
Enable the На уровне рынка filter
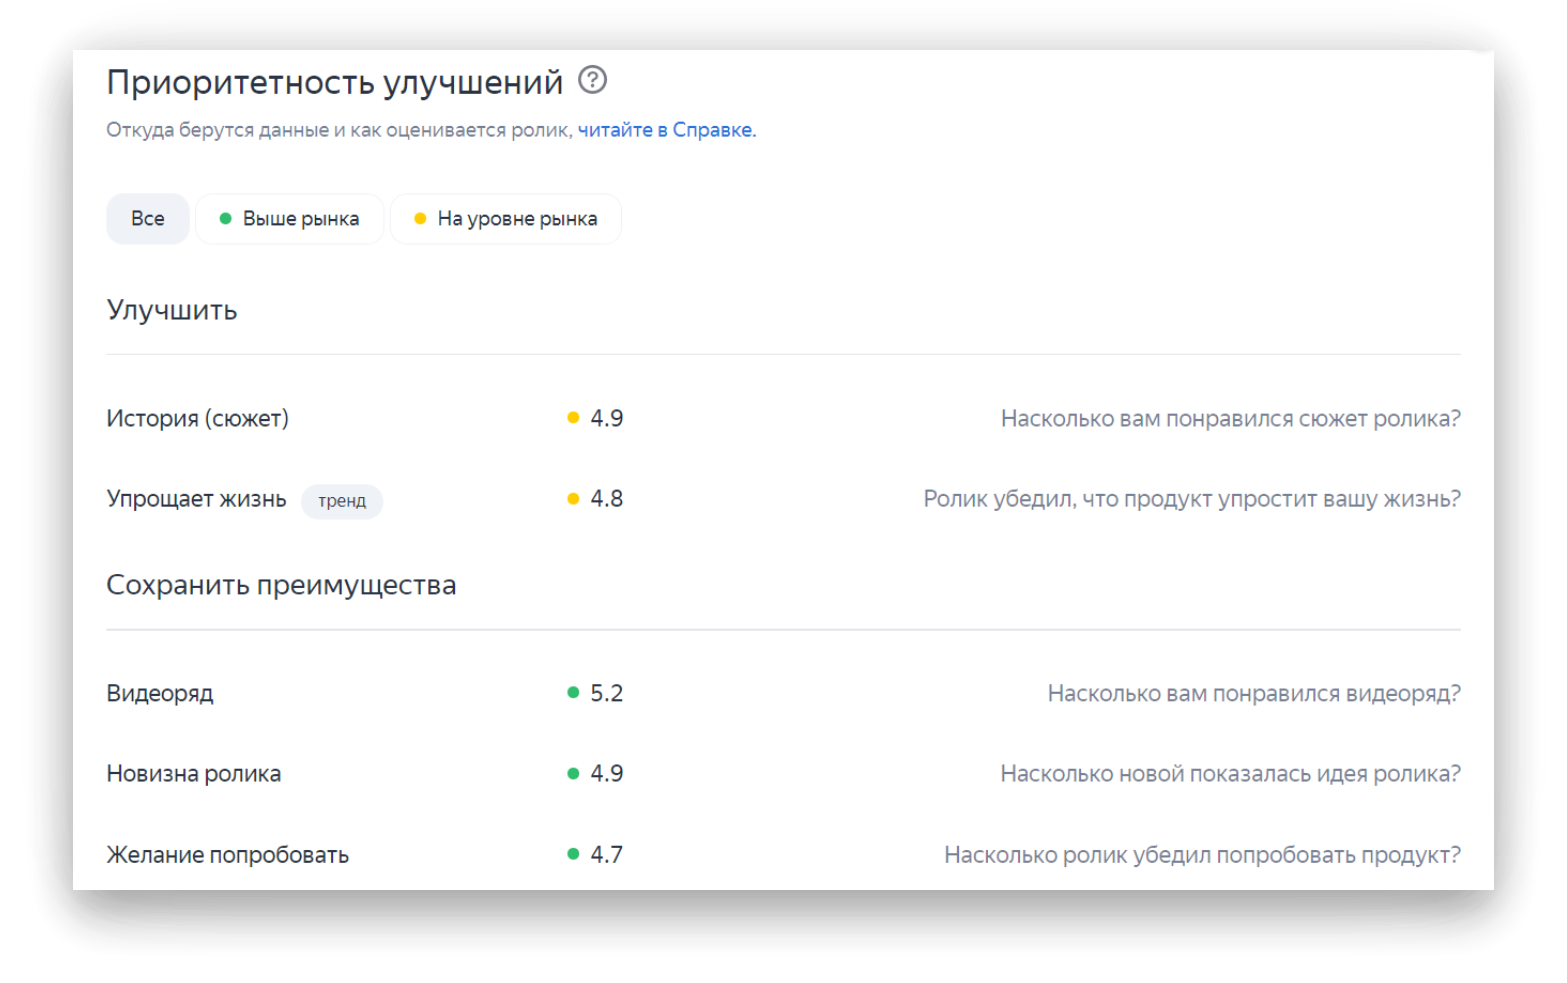point(506,218)
